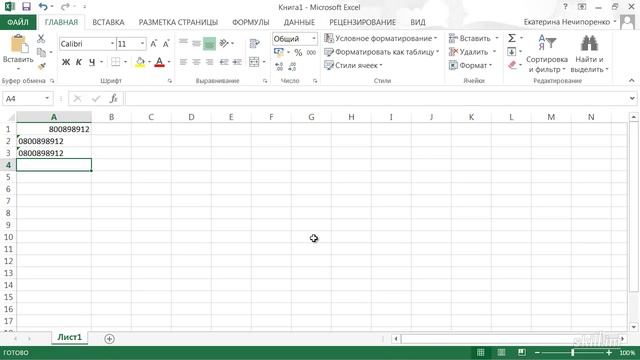
Task: Click the Redo arrow icon
Action: pyautogui.click(x=65, y=7)
